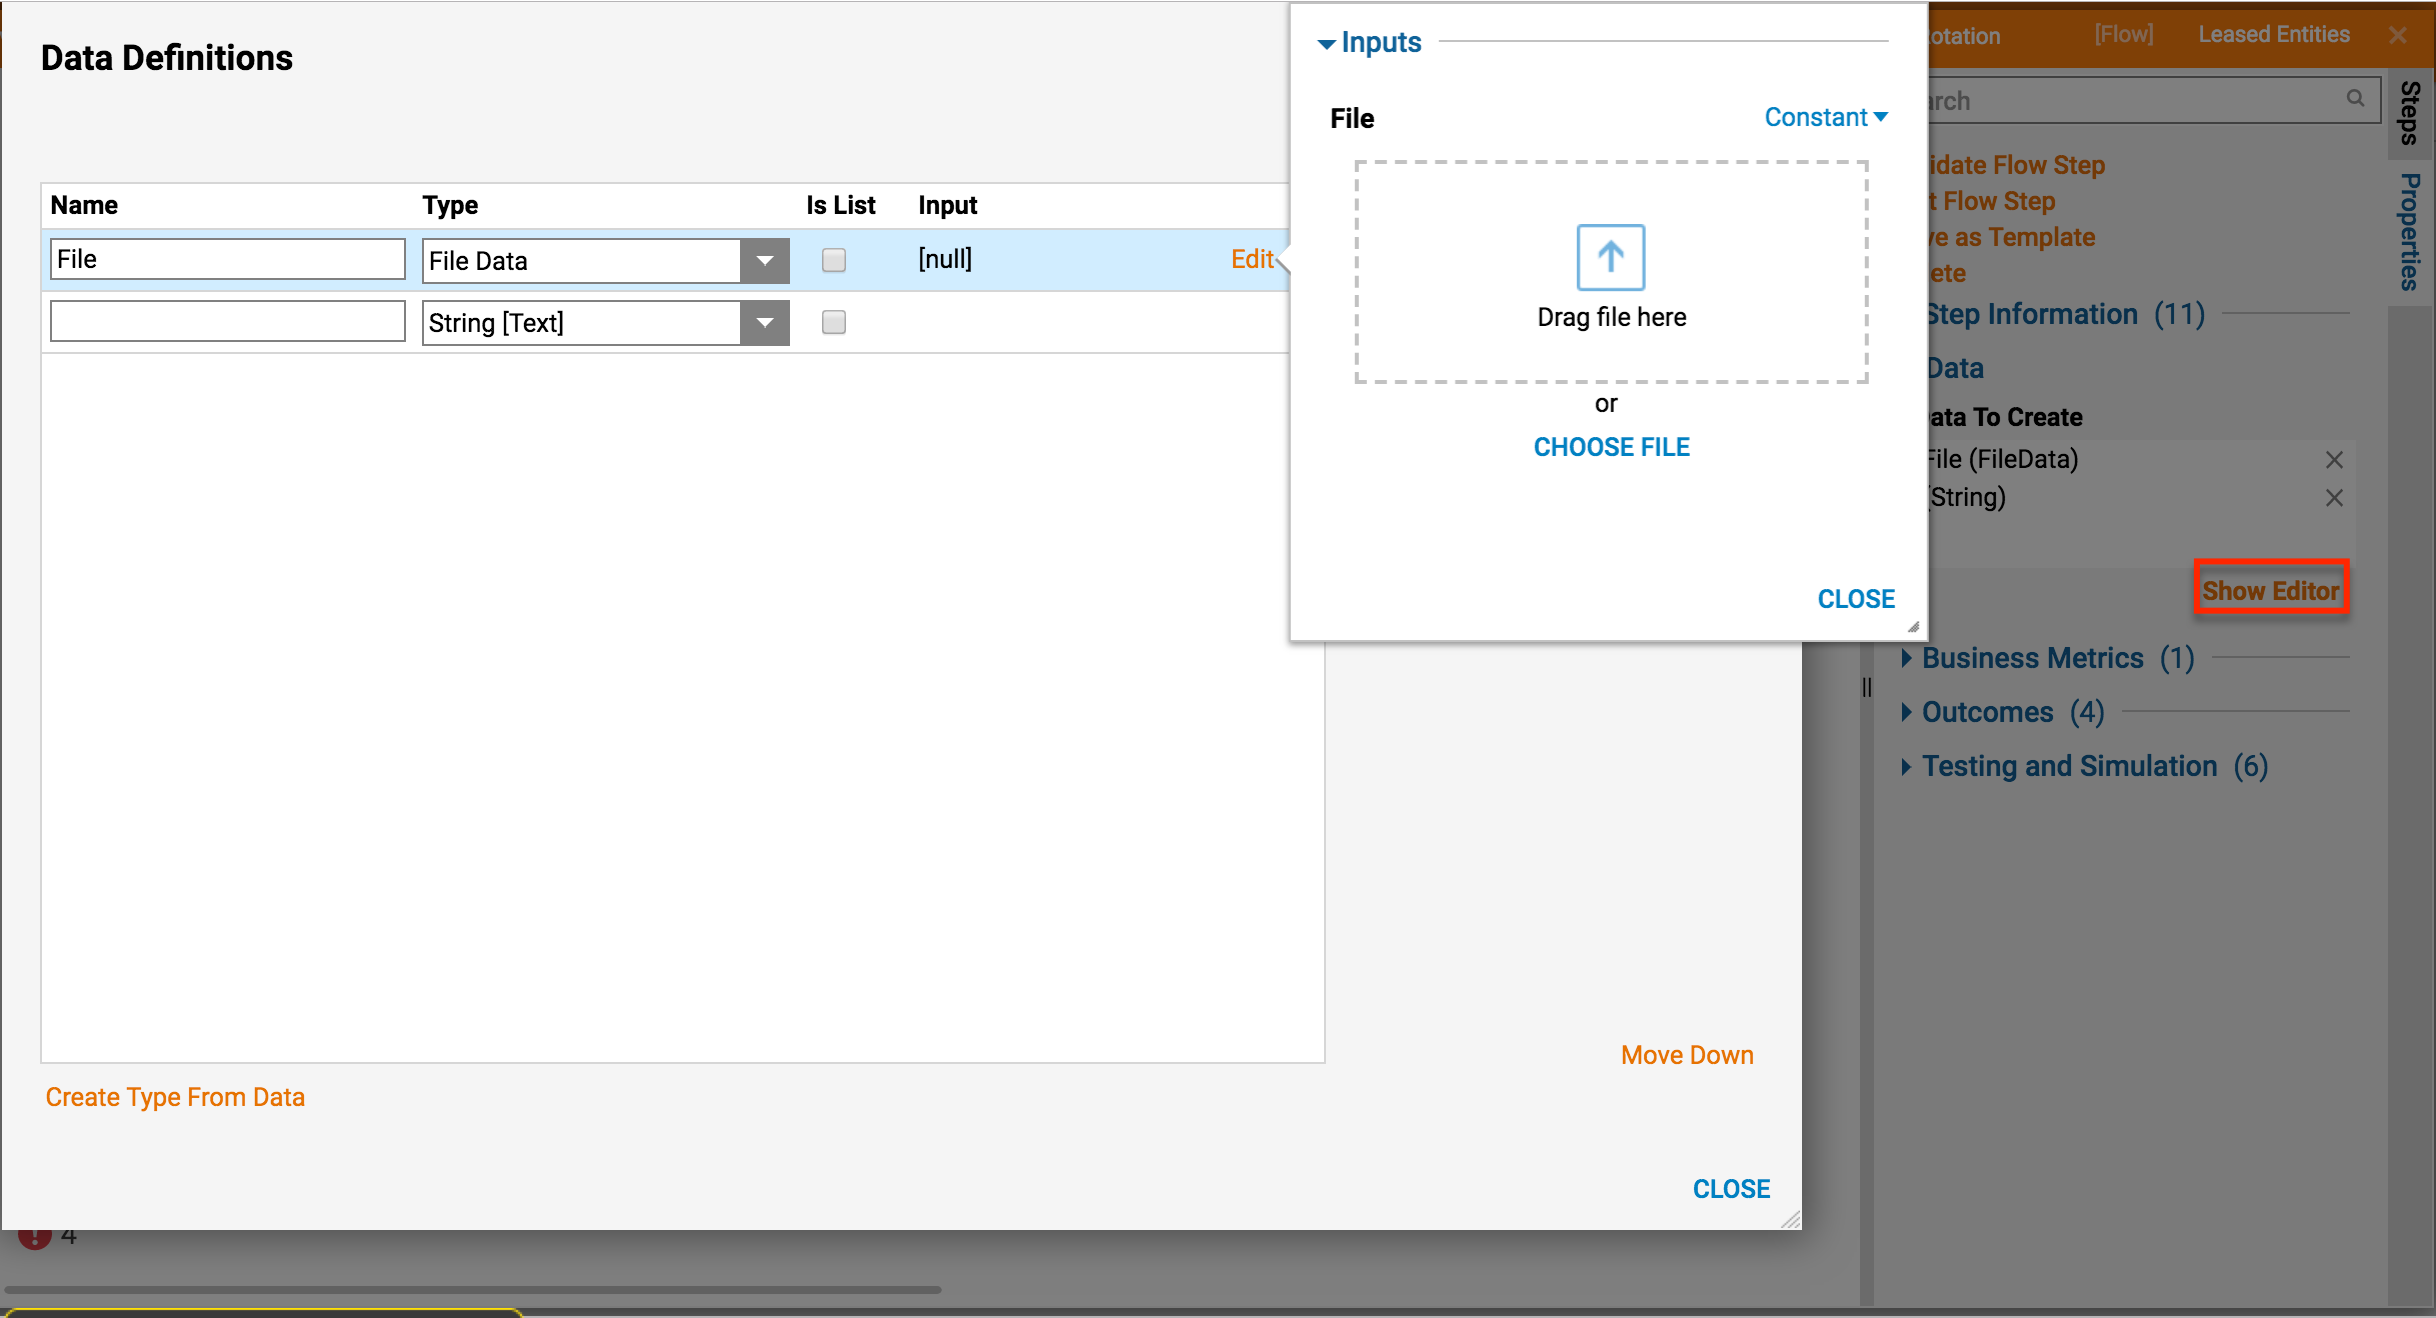Viewport: 2436px width, 1318px height.
Task: Open the Constant mapping type dropdown
Action: pos(1826,117)
